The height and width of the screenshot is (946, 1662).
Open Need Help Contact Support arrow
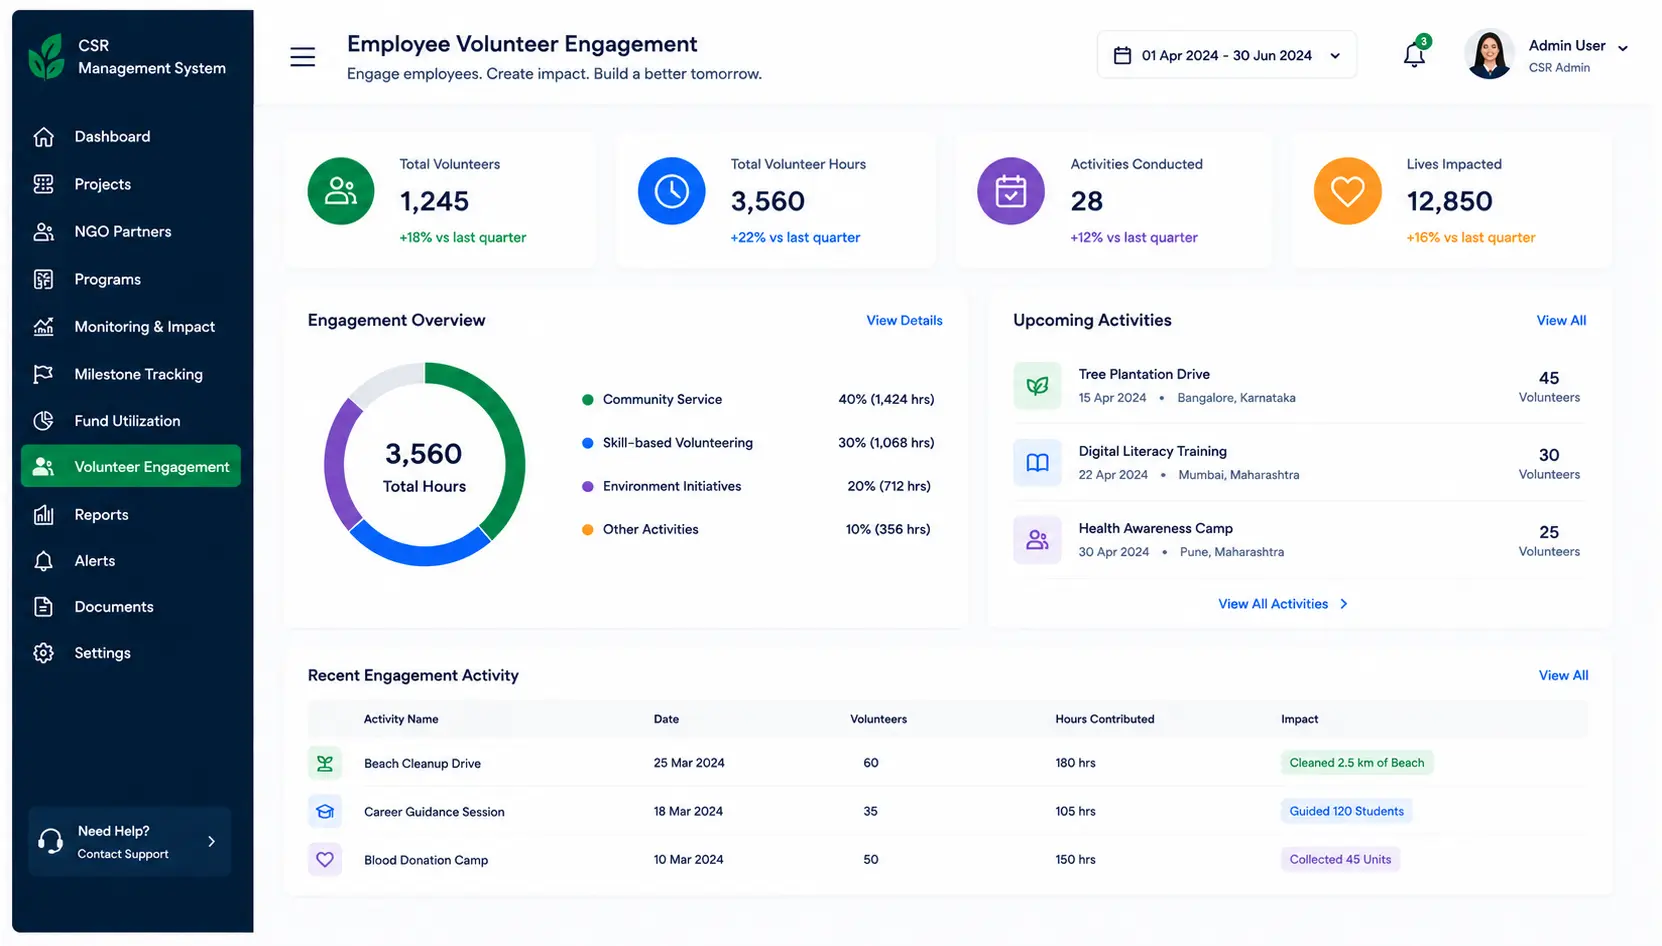[211, 842]
